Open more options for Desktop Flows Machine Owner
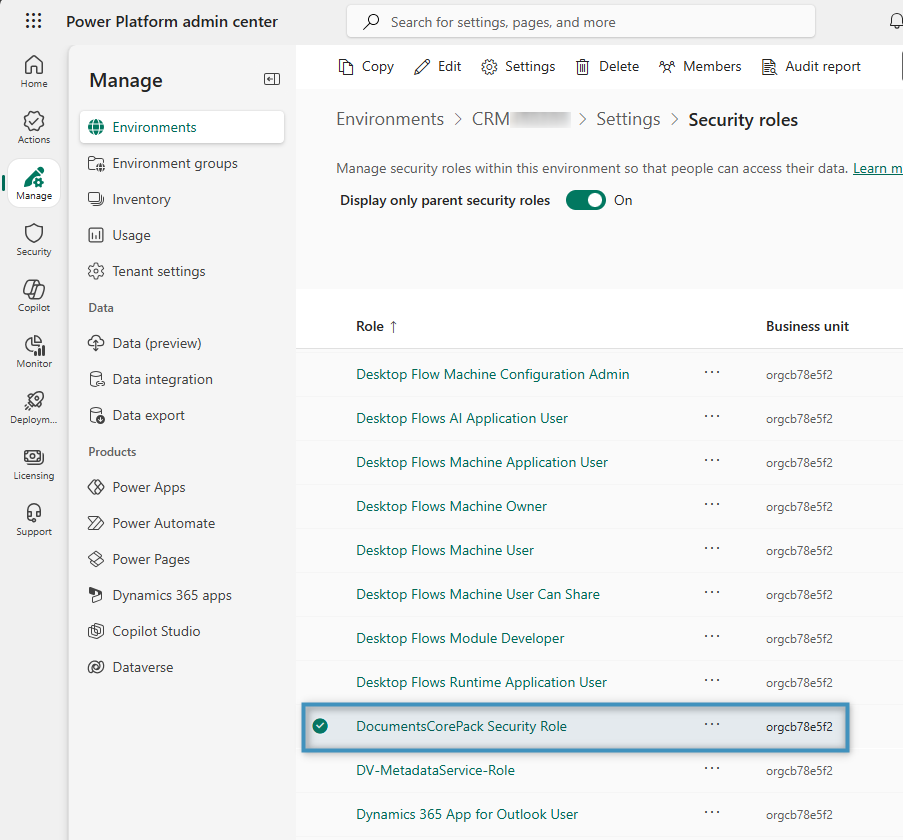The image size is (903, 840). pos(711,505)
